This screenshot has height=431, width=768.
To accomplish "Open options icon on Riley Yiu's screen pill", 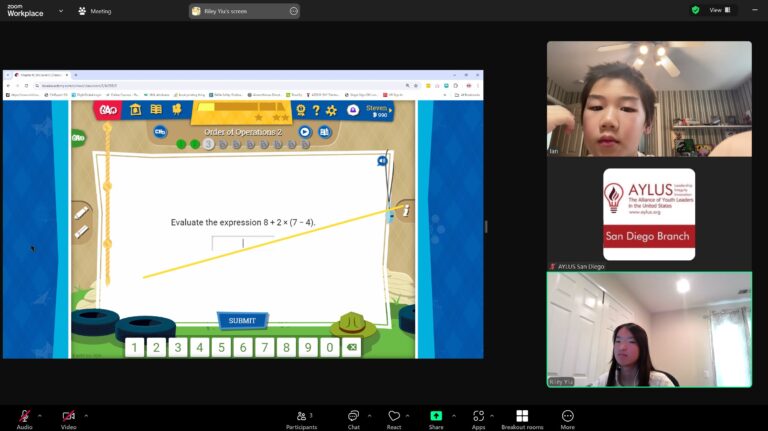I will click(x=293, y=11).
